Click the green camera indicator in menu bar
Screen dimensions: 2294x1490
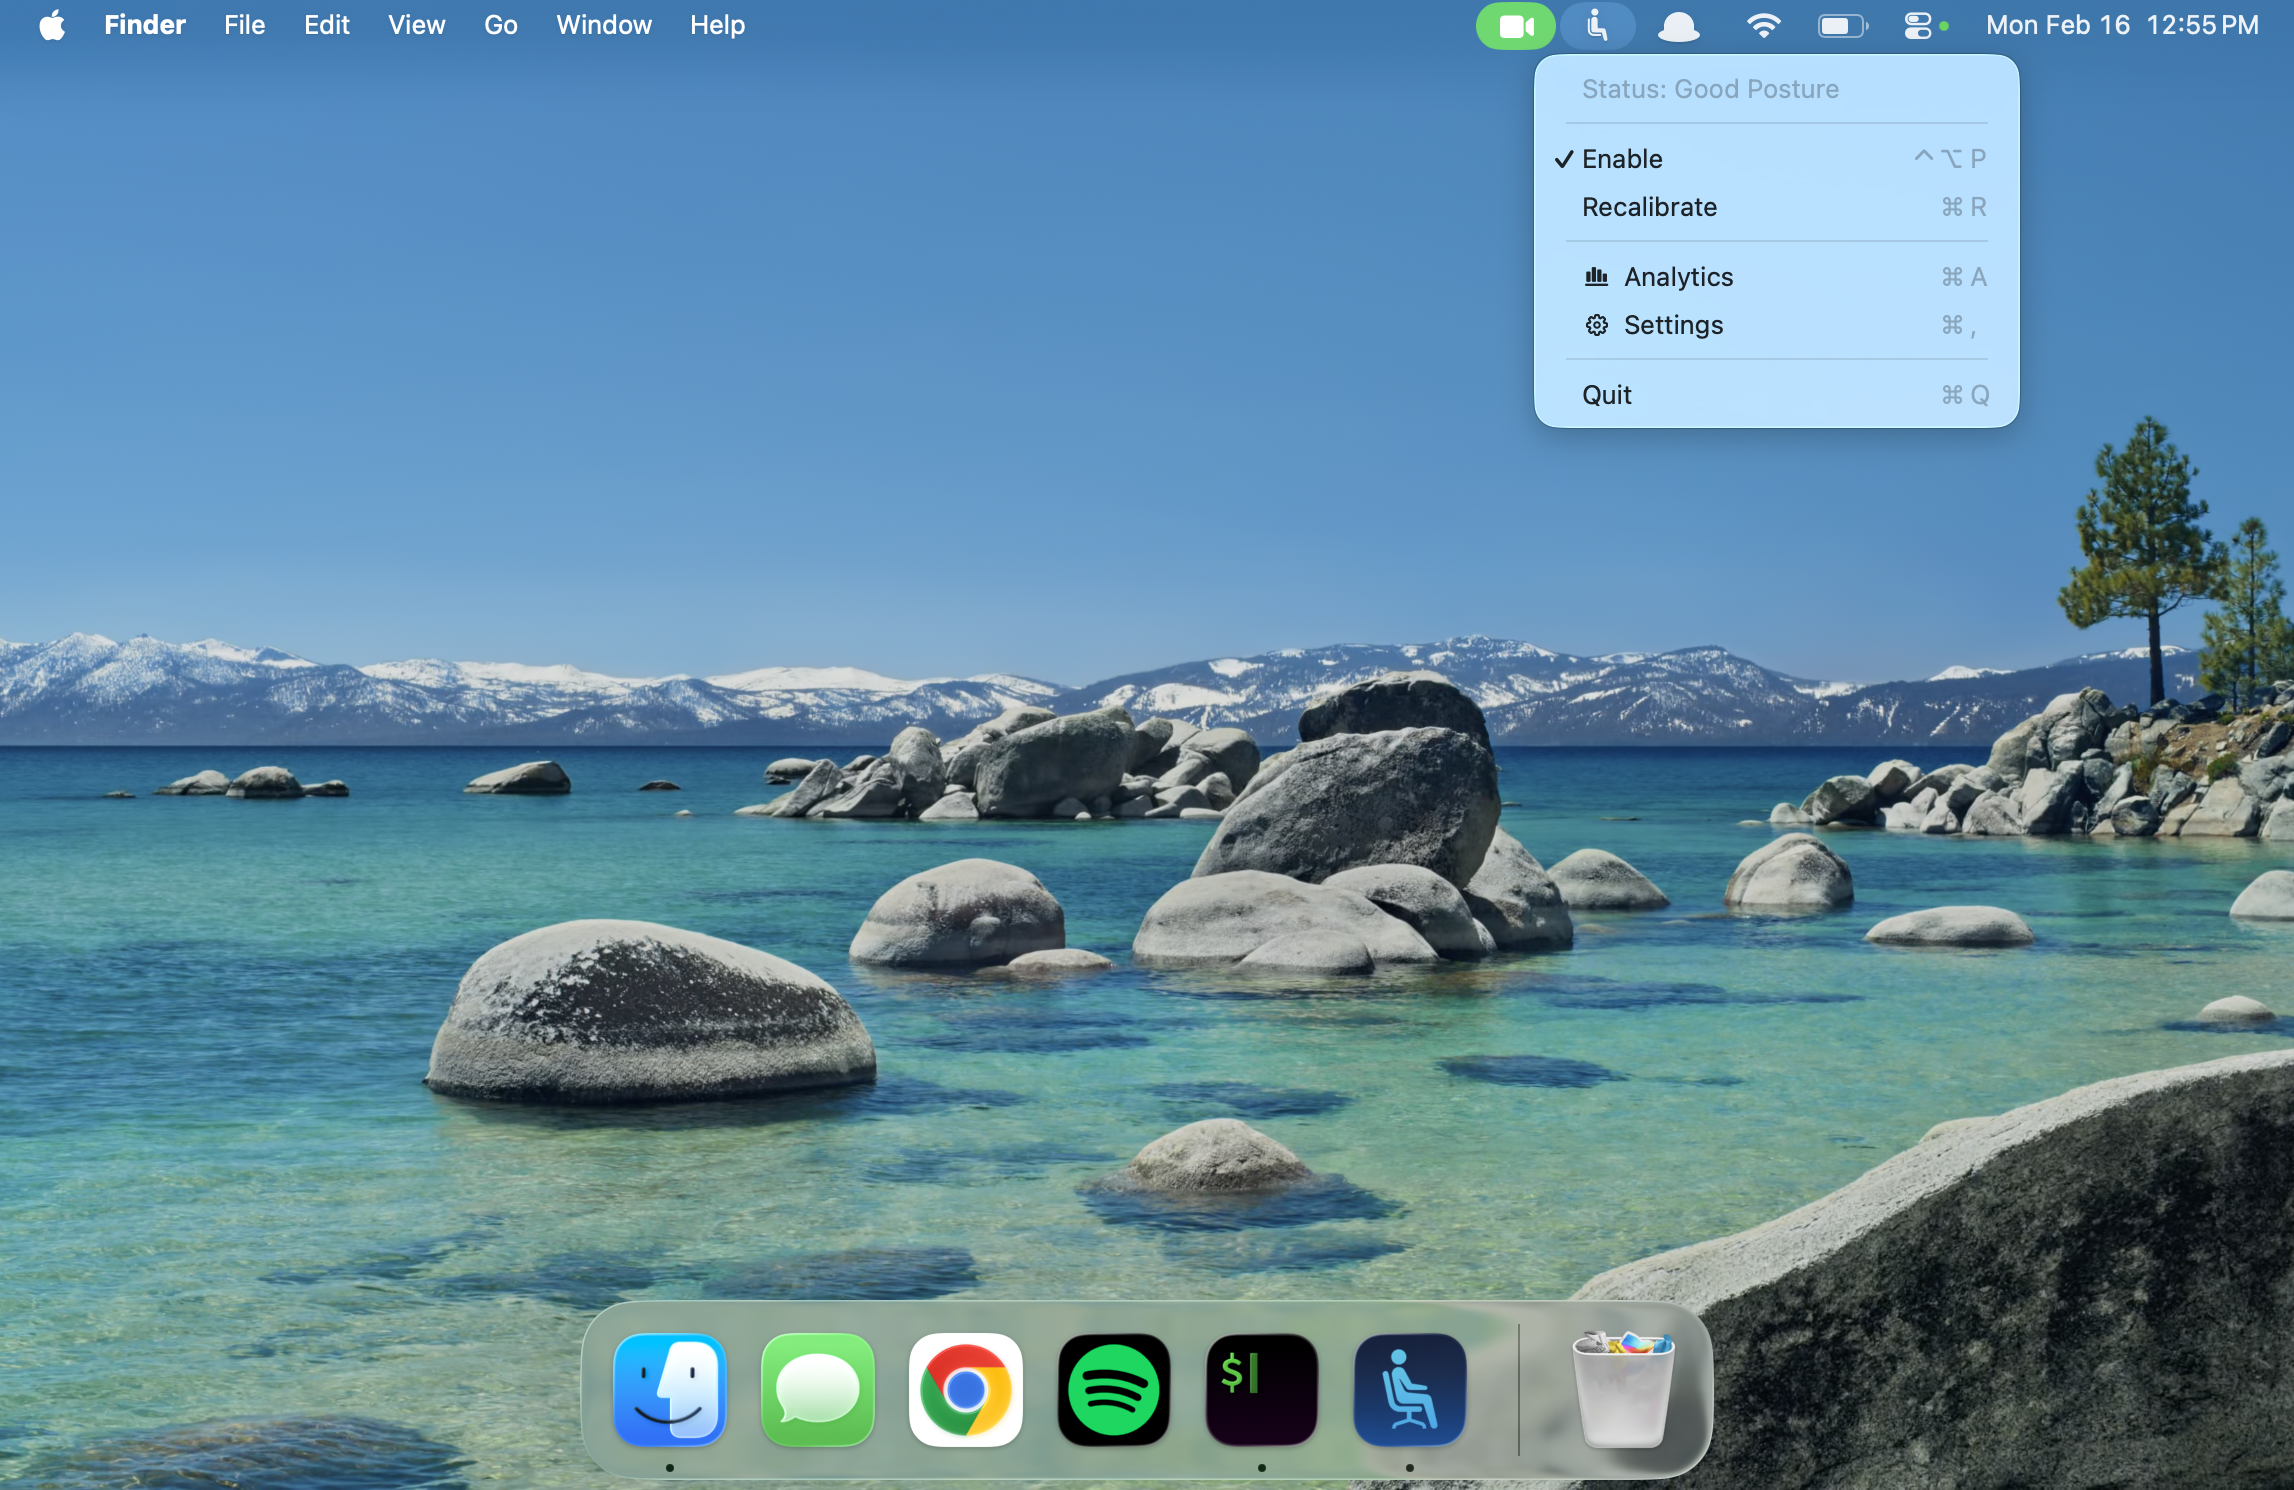point(1515,25)
